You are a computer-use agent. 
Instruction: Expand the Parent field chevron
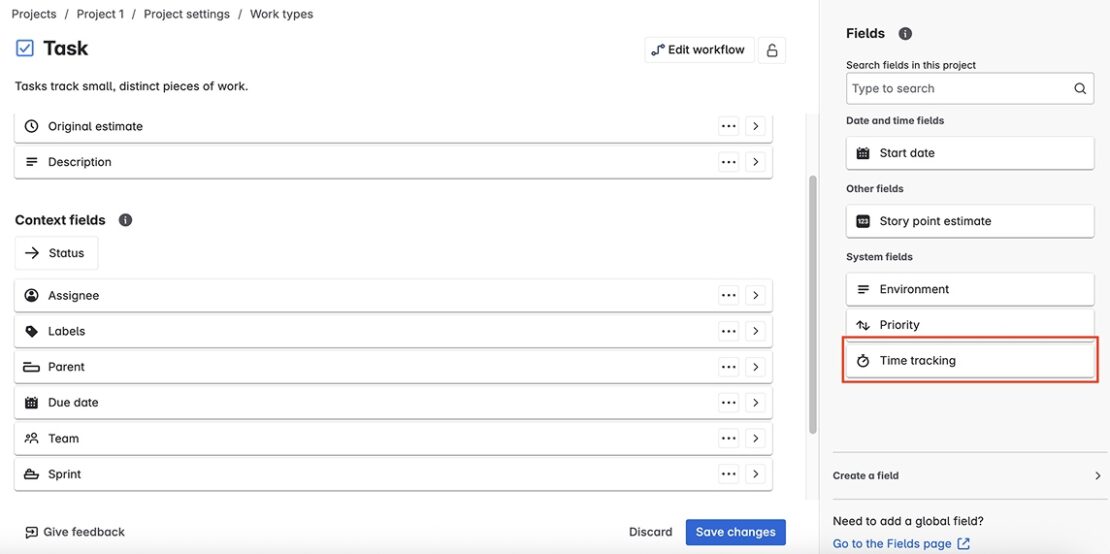pyautogui.click(x=755, y=367)
